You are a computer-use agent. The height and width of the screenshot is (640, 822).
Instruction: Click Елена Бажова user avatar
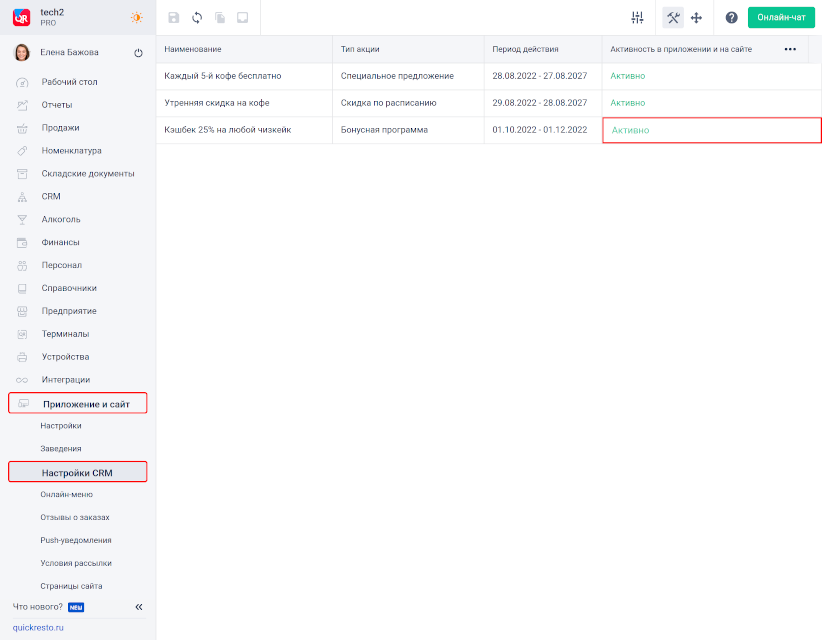click(21, 52)
